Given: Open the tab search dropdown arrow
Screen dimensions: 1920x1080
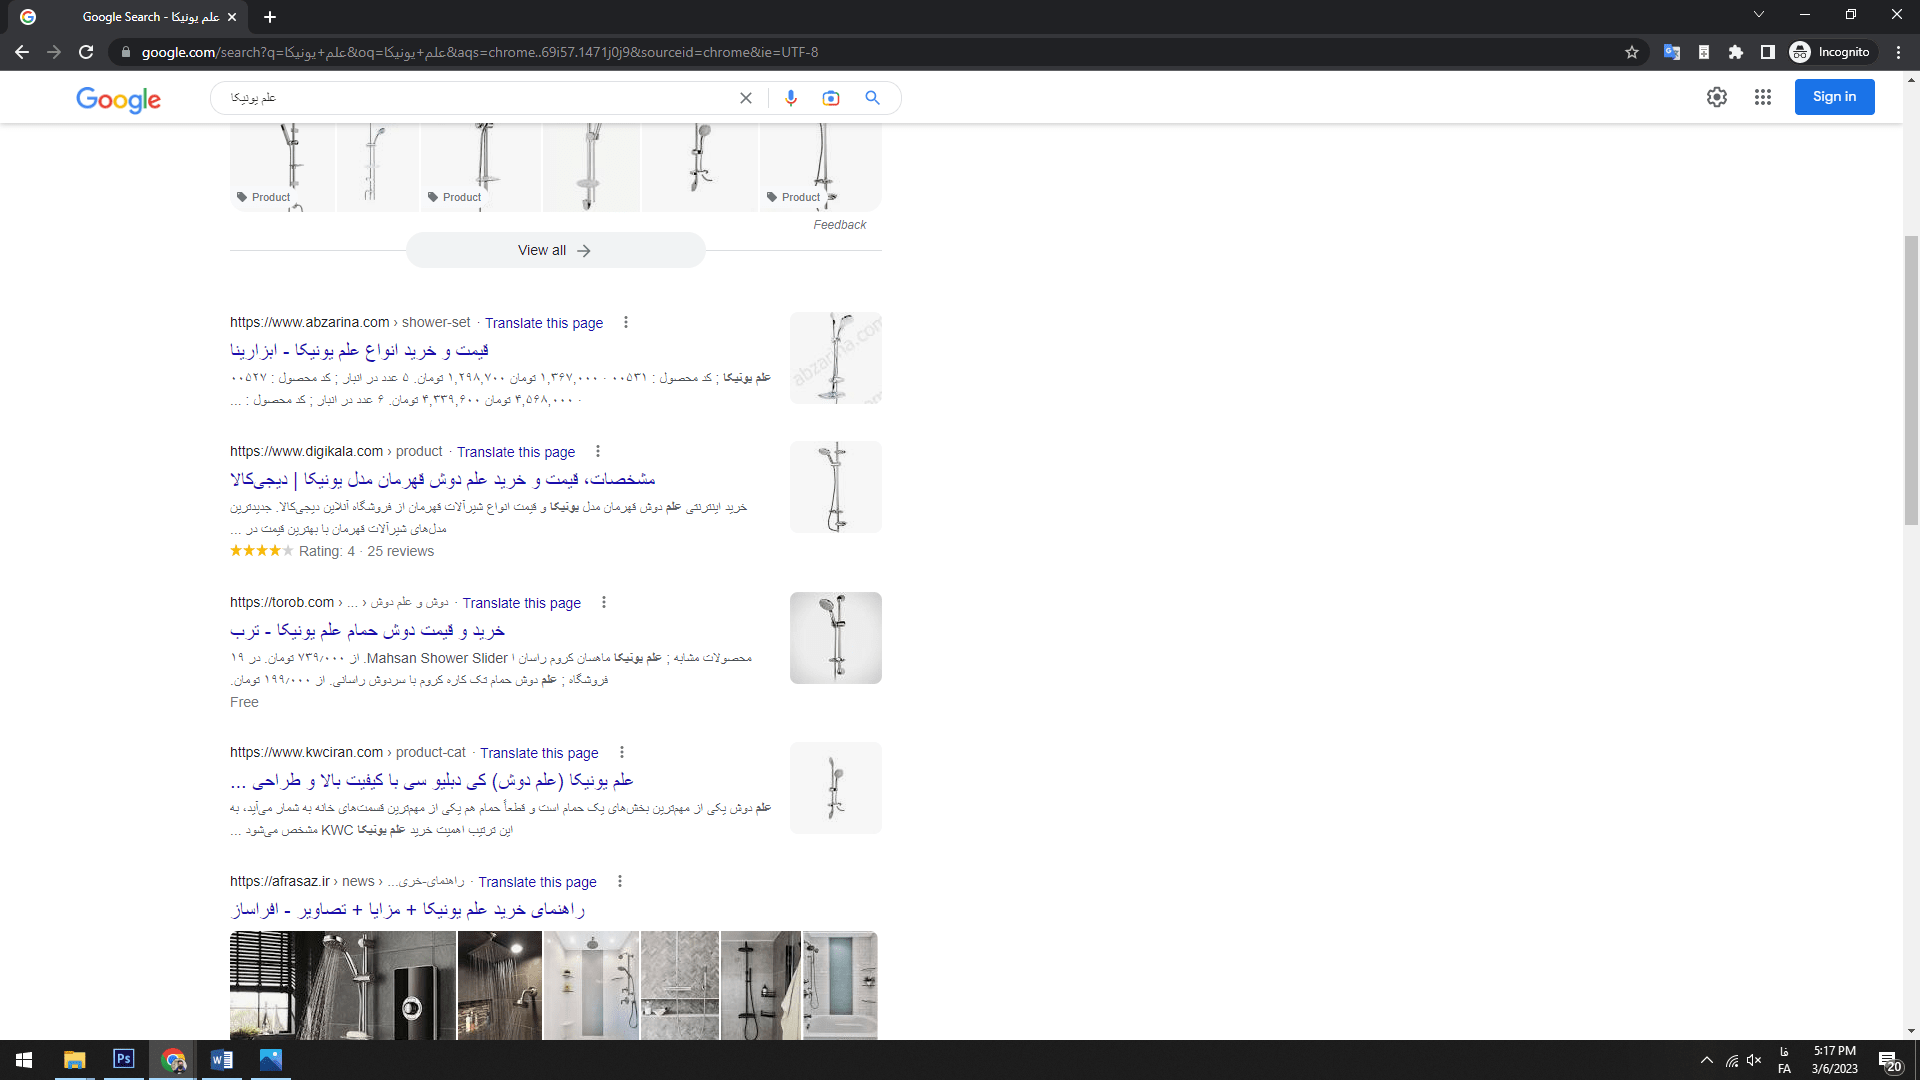Looking at the screenshot, I should click(x=1758, y=14).
